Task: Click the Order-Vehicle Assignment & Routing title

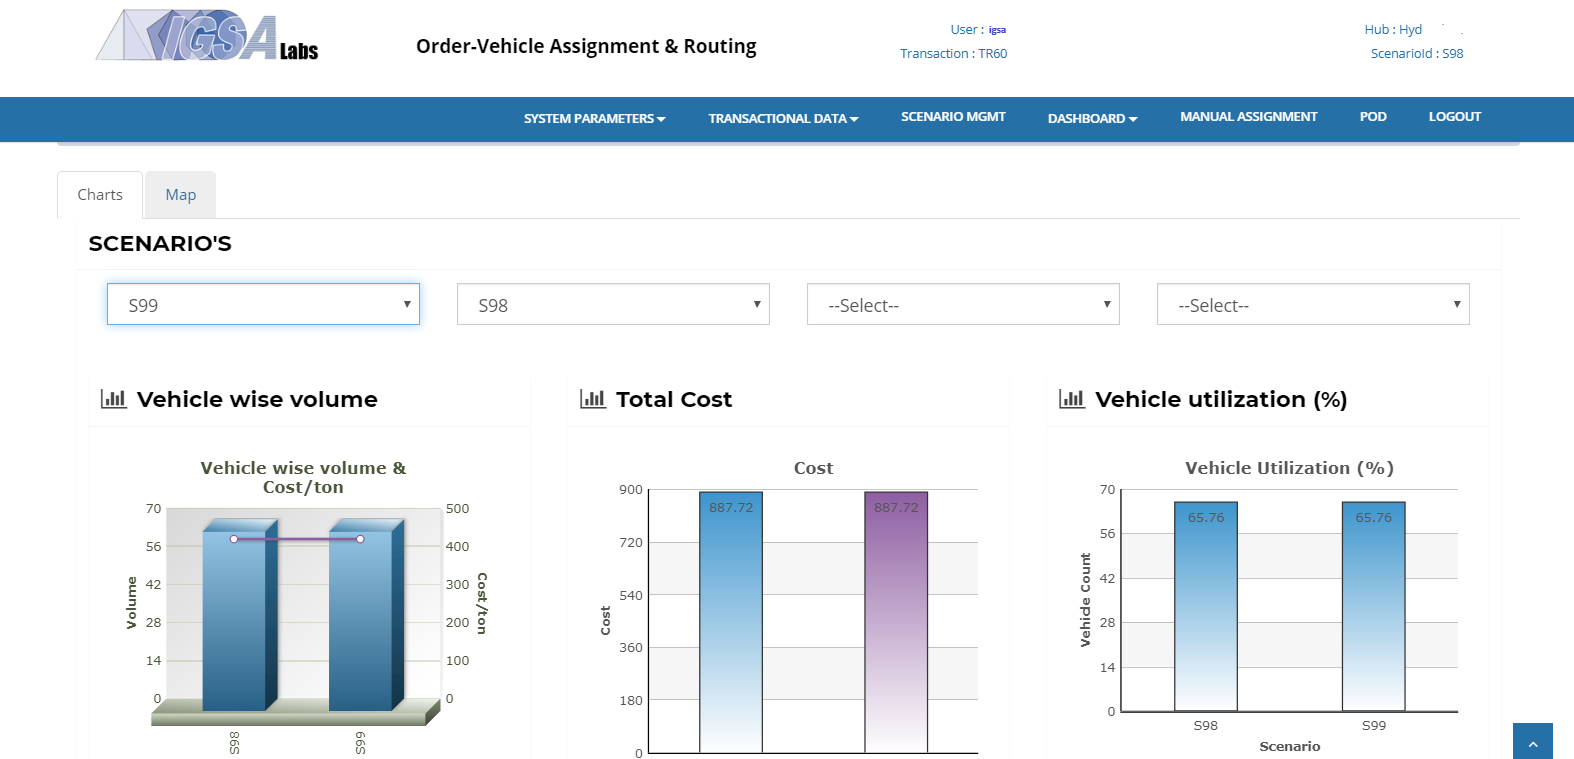Action: click(586, 46)
